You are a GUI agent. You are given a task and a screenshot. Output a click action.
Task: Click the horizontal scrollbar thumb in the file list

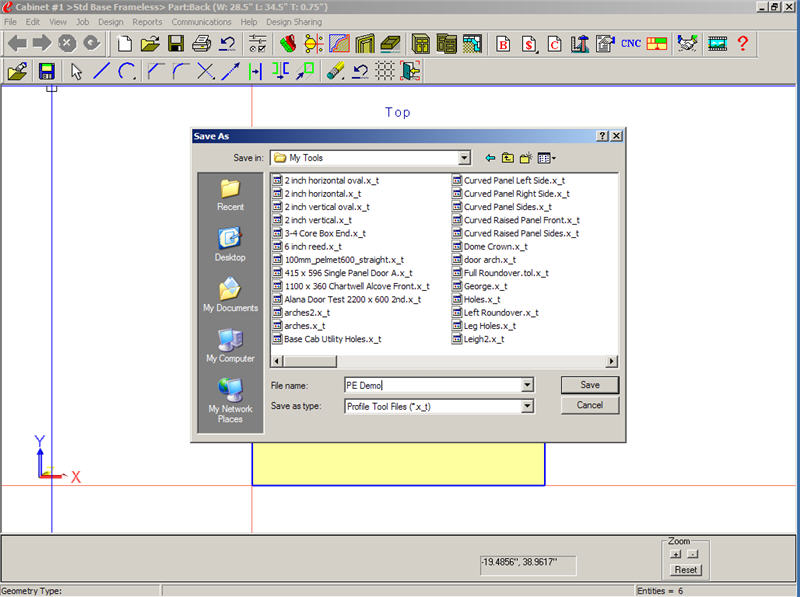point(309,361)
